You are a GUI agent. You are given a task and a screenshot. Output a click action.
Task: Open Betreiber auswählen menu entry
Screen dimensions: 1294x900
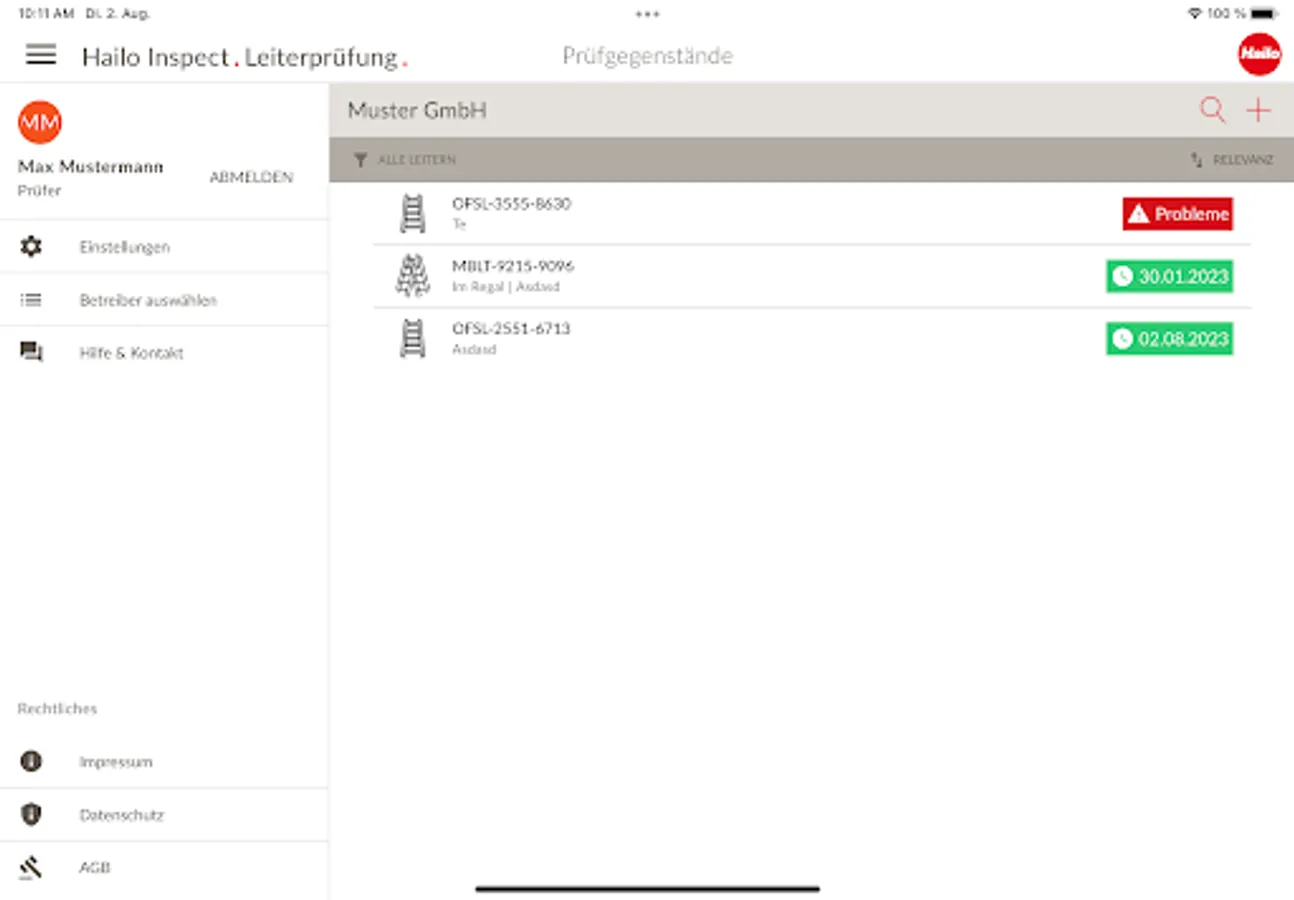tap(164, 300)
